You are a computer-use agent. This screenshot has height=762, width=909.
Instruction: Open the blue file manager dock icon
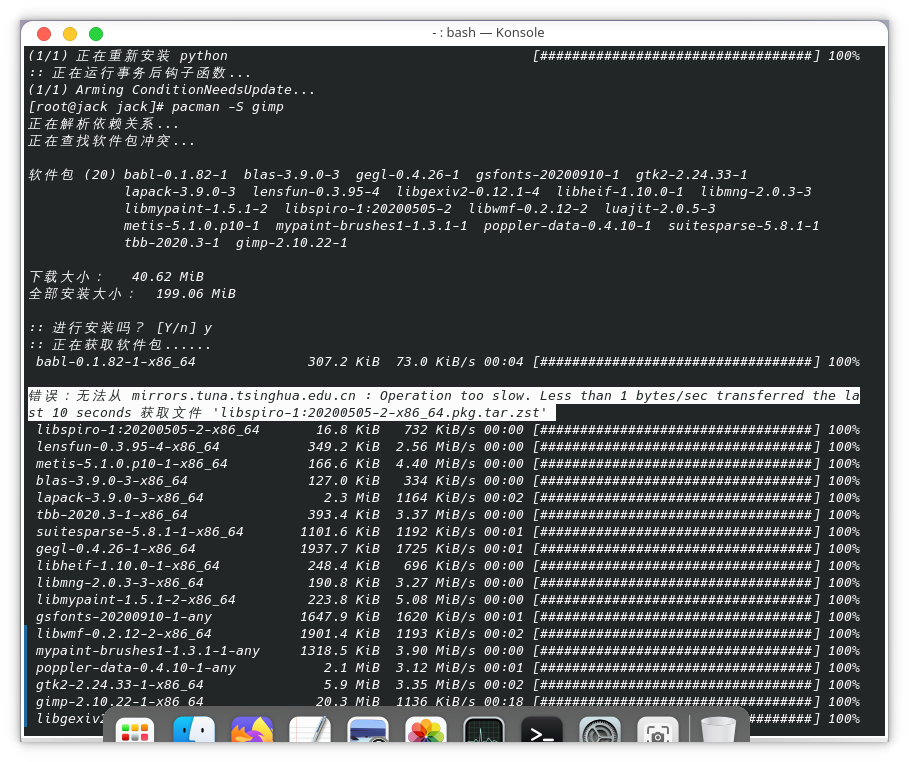click(x=194, y=733)
